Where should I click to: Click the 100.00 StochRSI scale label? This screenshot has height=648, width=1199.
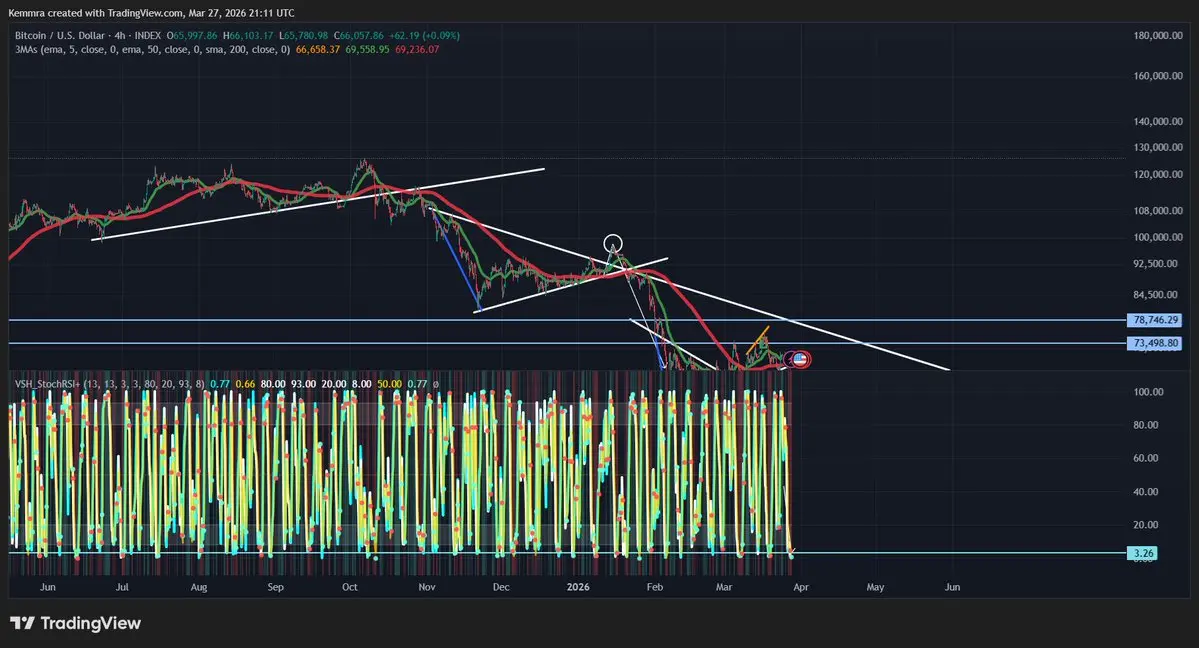(x=1149, y=392)
